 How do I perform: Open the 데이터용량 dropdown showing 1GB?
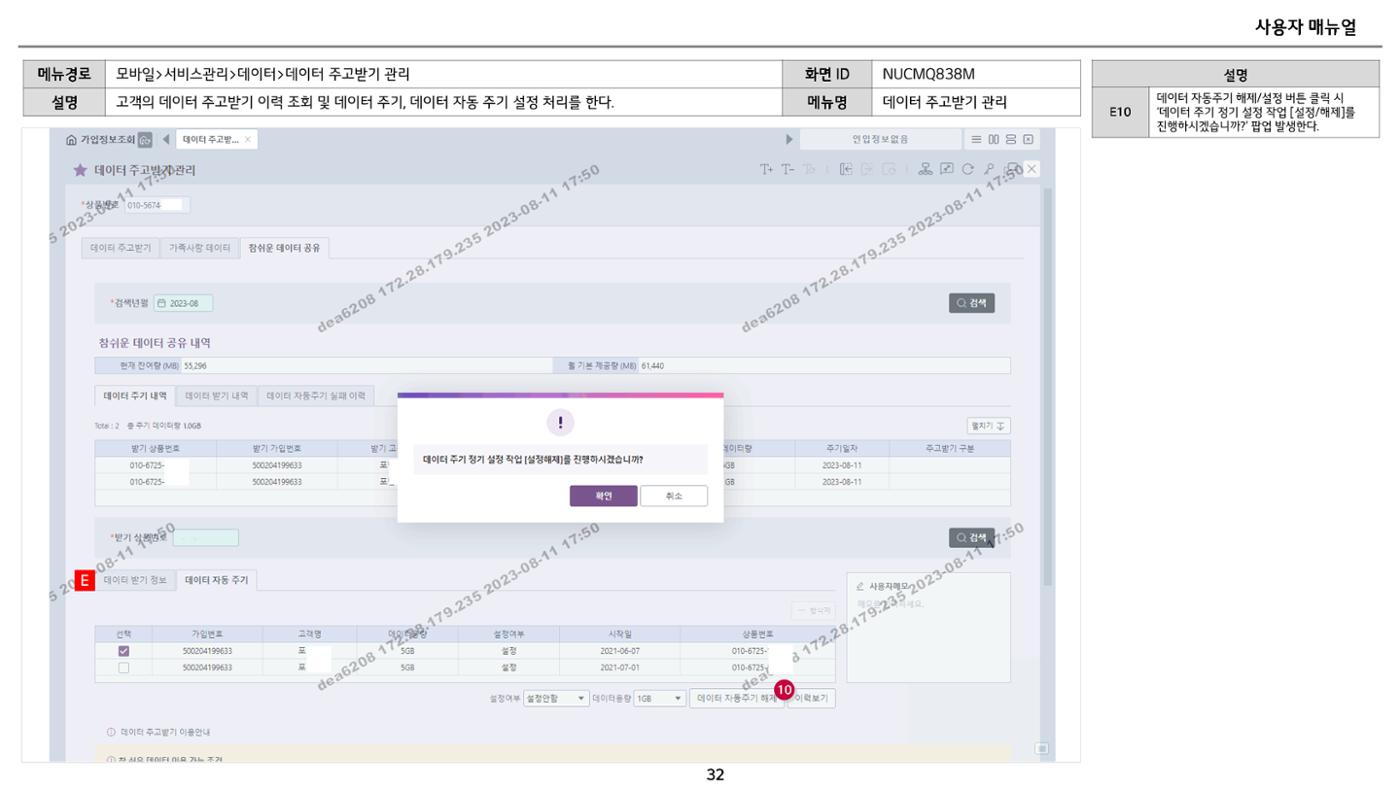(x=658, y=699)
